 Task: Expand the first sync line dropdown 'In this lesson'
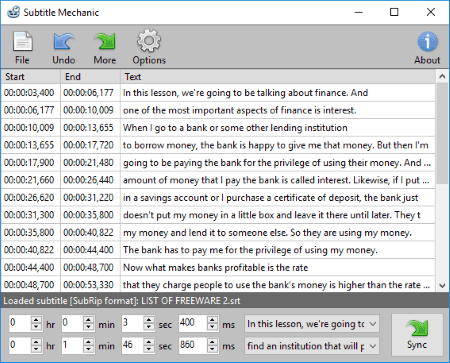[x=373, y=324]
